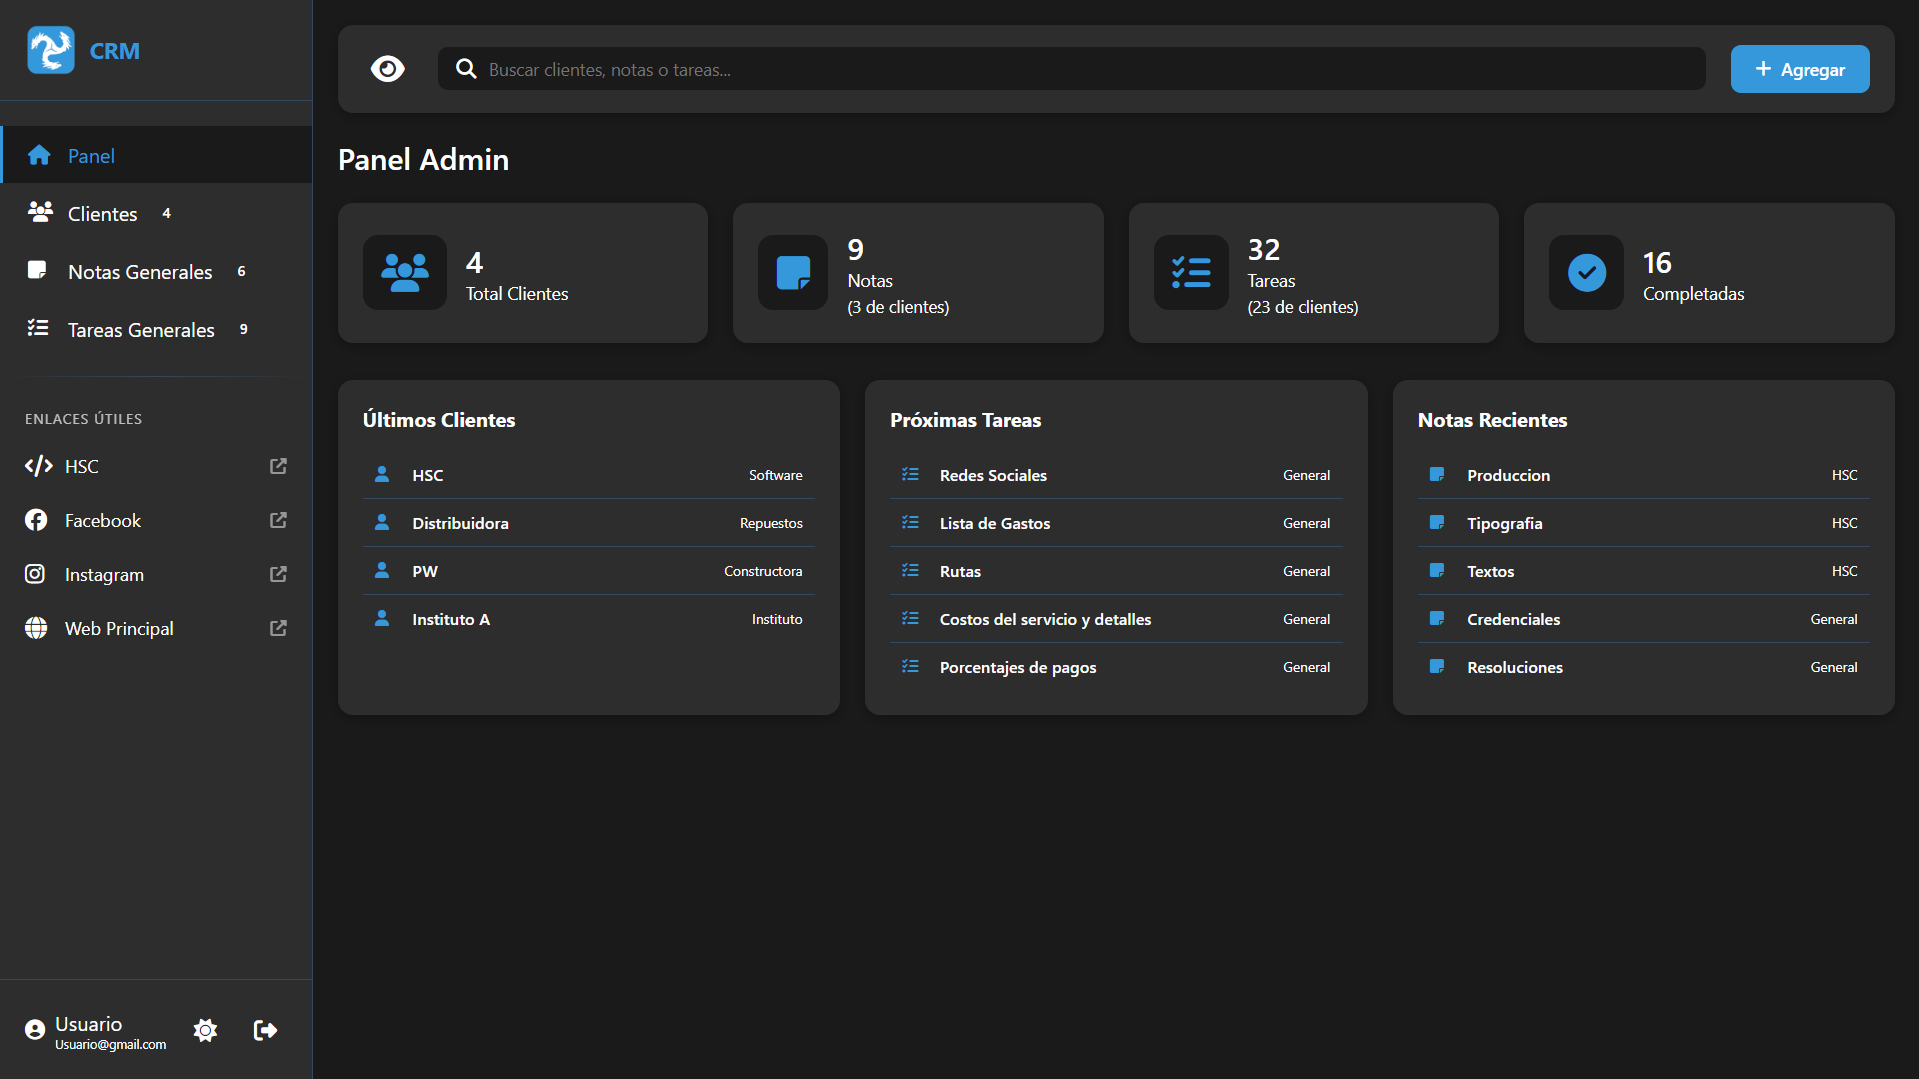Screen dimensions: 1919x1079
Task: Open Notas Generales section
Action: 156,271
